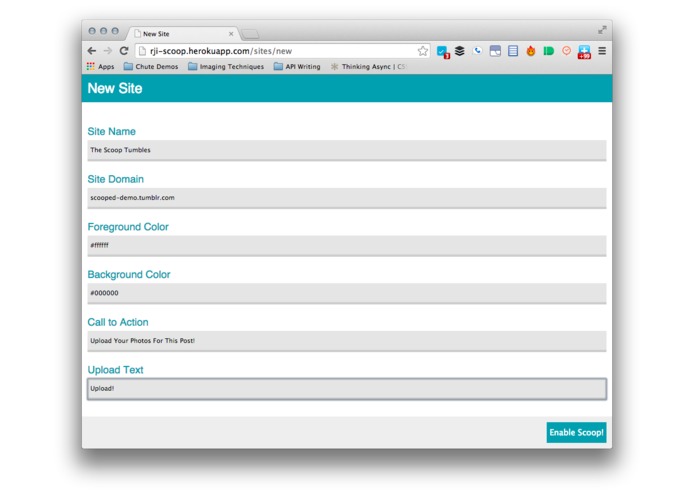The image size is (695, 494).
Task: Open the blue document list extension
Action: coord(513,51)
